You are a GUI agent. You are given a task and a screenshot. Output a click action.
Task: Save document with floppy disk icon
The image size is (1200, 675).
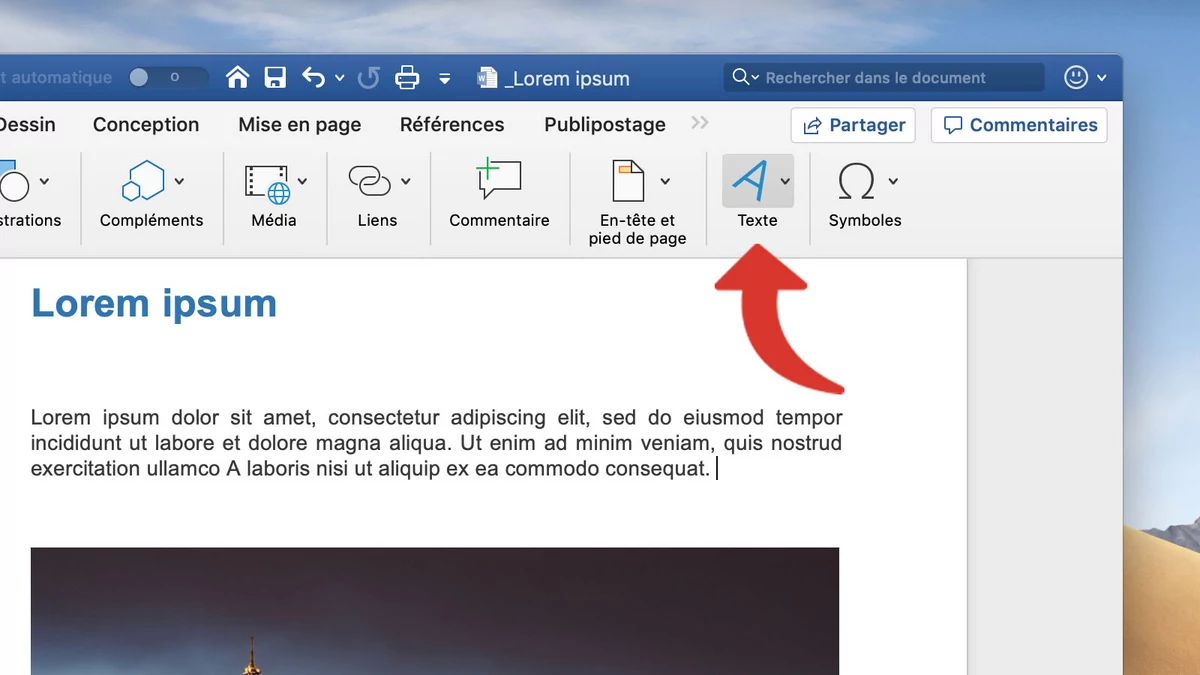275,77
